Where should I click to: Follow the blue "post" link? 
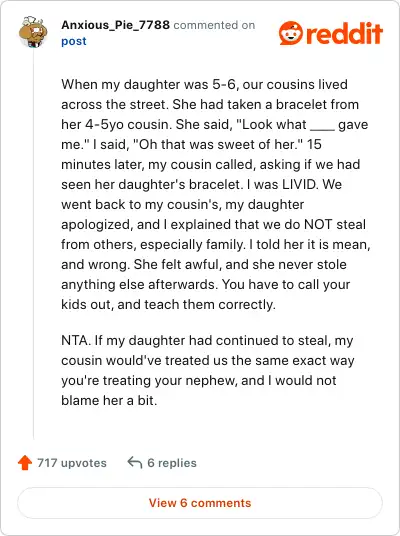click(74, 41)
